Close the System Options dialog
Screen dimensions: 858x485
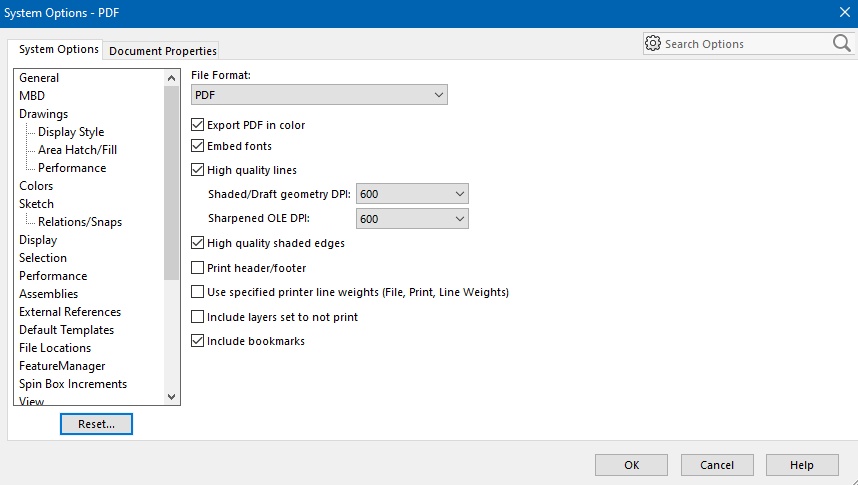[x=843, y=12]
